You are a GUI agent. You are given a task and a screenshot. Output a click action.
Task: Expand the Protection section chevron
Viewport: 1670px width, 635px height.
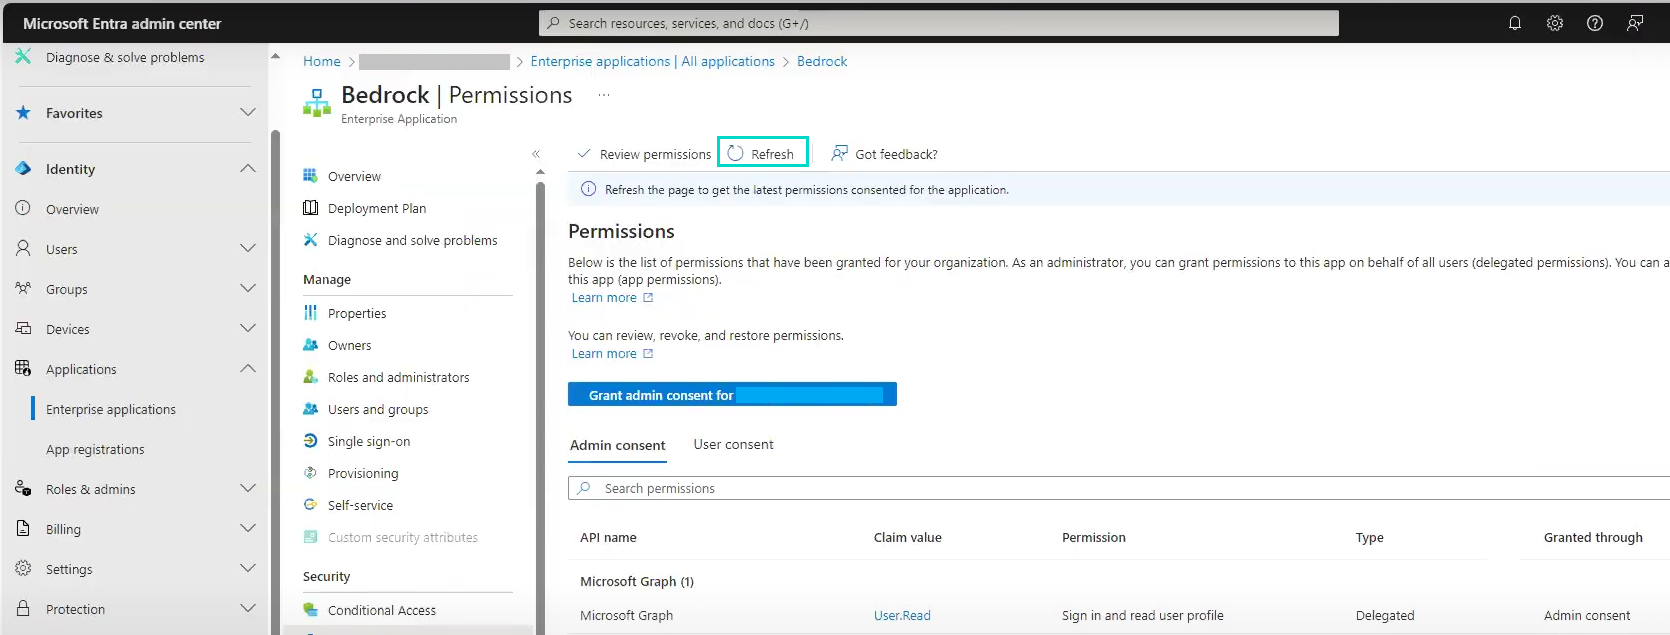[x=248, y=609]
